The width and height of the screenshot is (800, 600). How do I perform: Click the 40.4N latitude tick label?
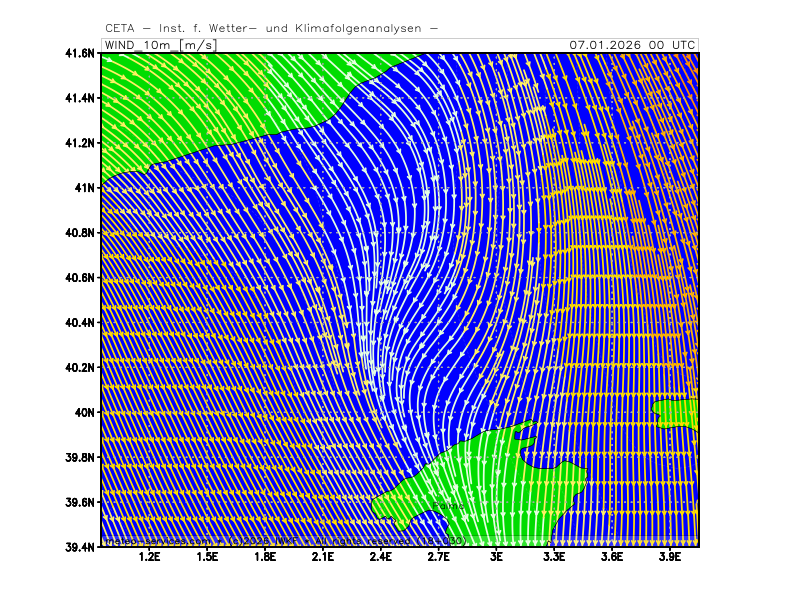[80, 322]
